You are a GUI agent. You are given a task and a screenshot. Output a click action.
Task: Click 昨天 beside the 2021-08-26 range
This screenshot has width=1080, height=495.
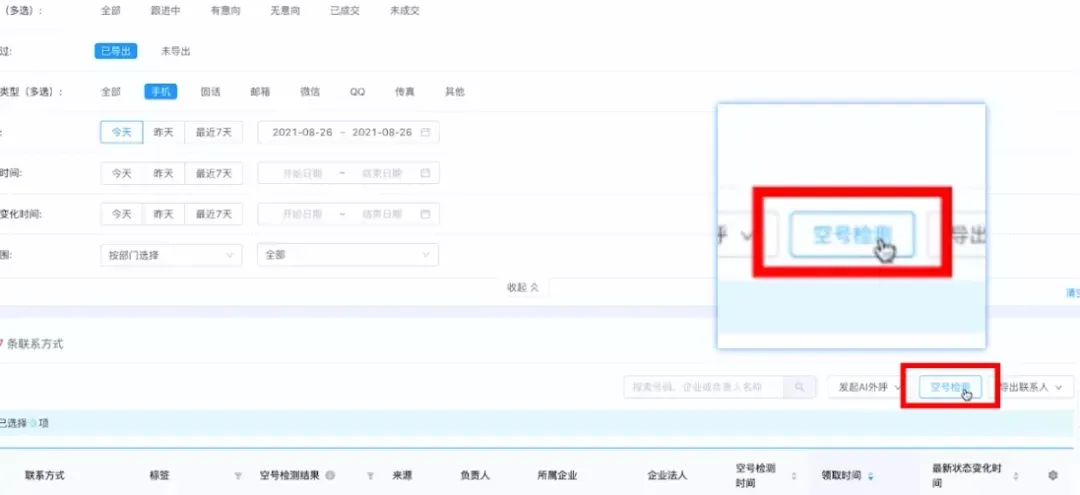pos(164,132)
